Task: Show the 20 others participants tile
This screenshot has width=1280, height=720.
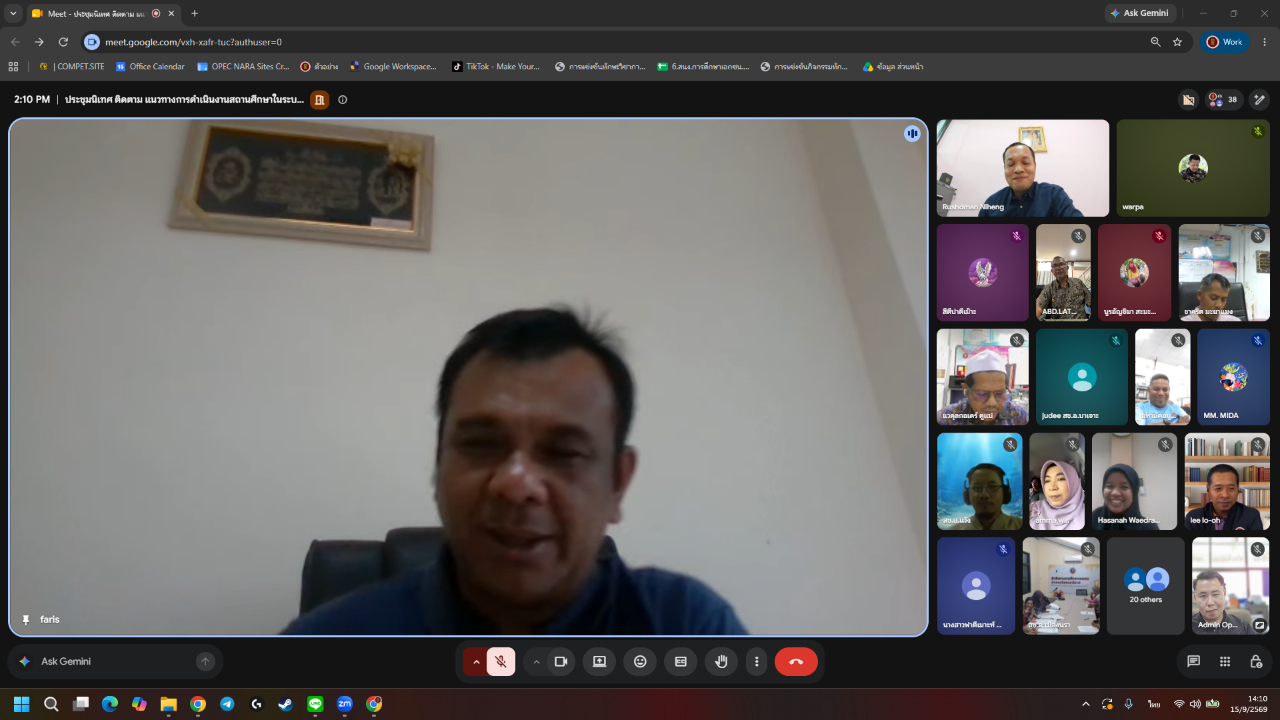Action: tap(1146, 586)
